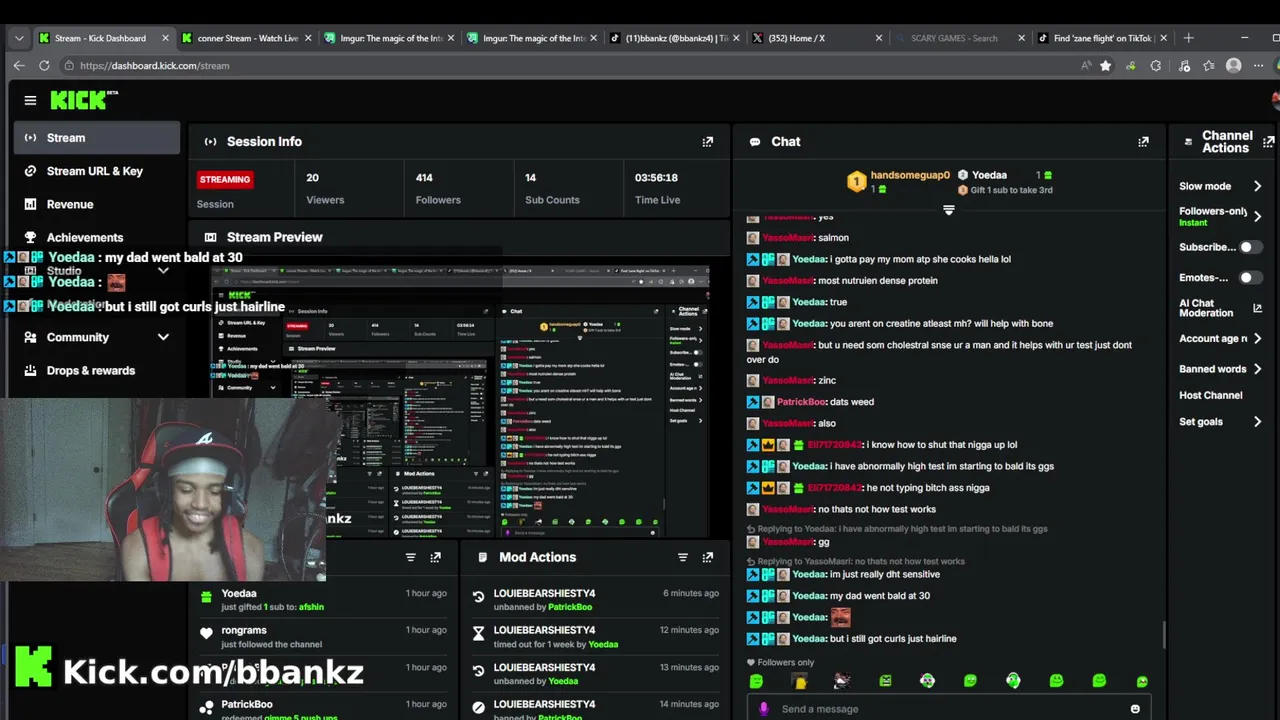Insert the angry green square emote
The height and width of the screenshot is (720, 1280).
coord(885,681)
